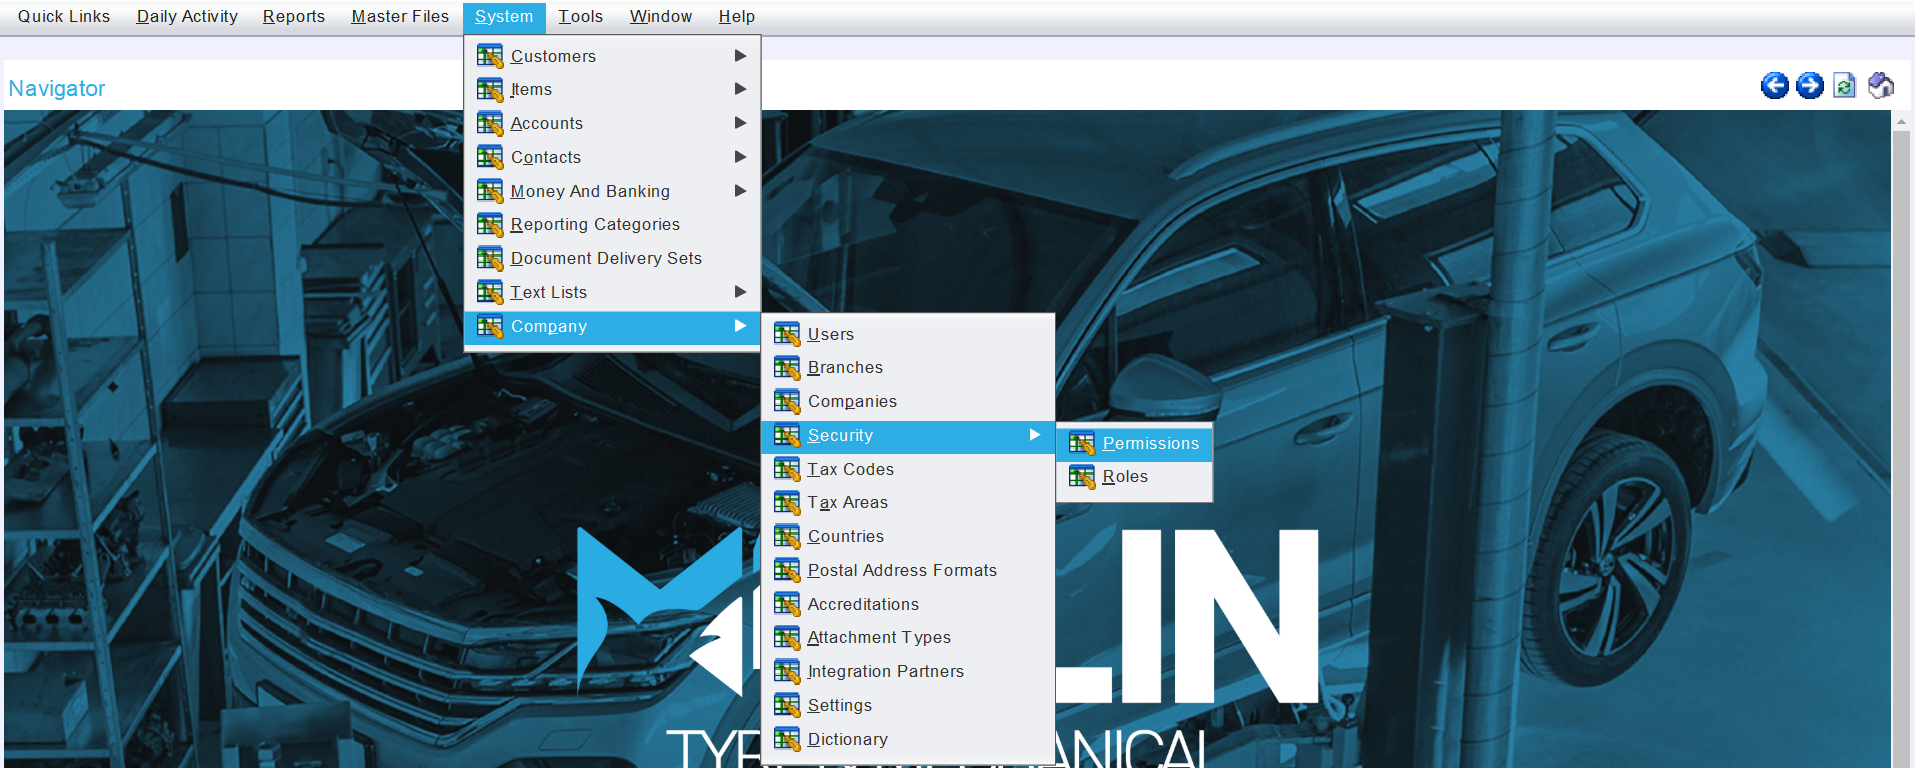Open the Window menu

pyautogui.click(x=661, y=17)
